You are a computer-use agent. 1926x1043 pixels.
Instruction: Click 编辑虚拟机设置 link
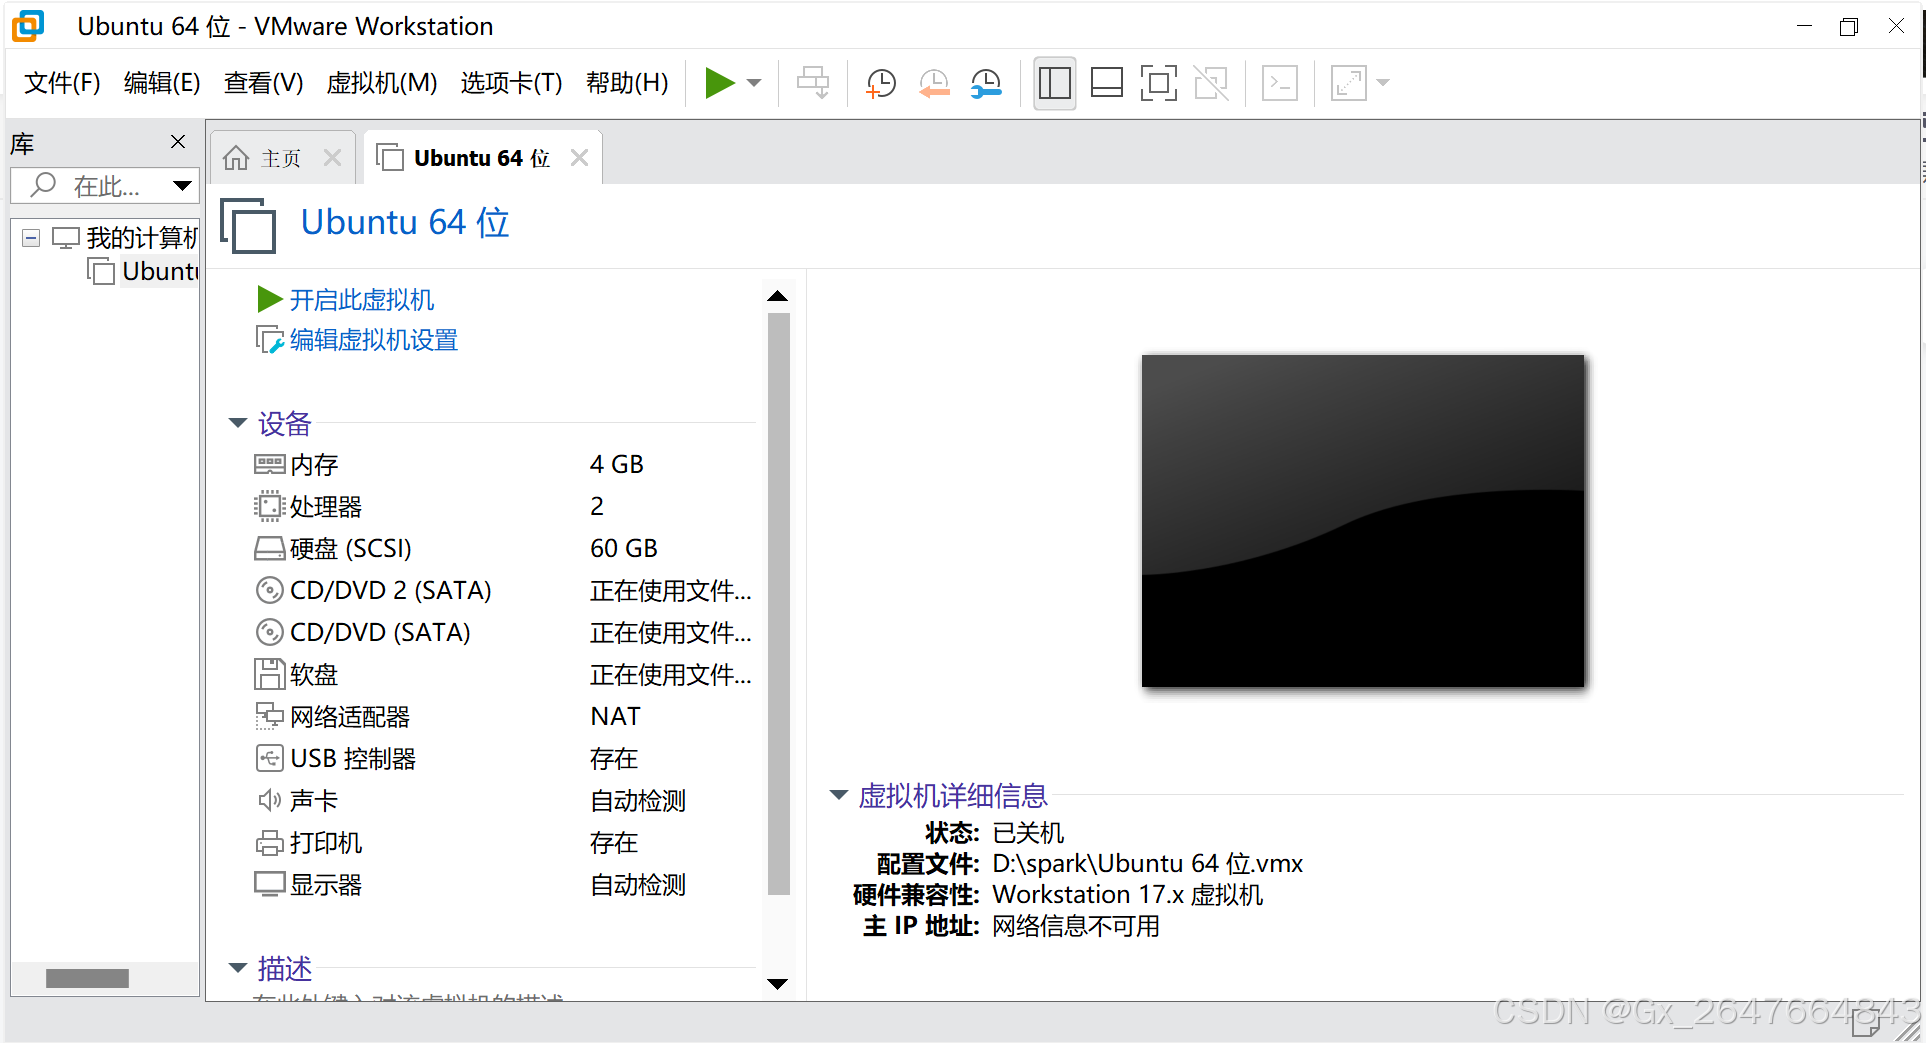(x=373, y=341)
